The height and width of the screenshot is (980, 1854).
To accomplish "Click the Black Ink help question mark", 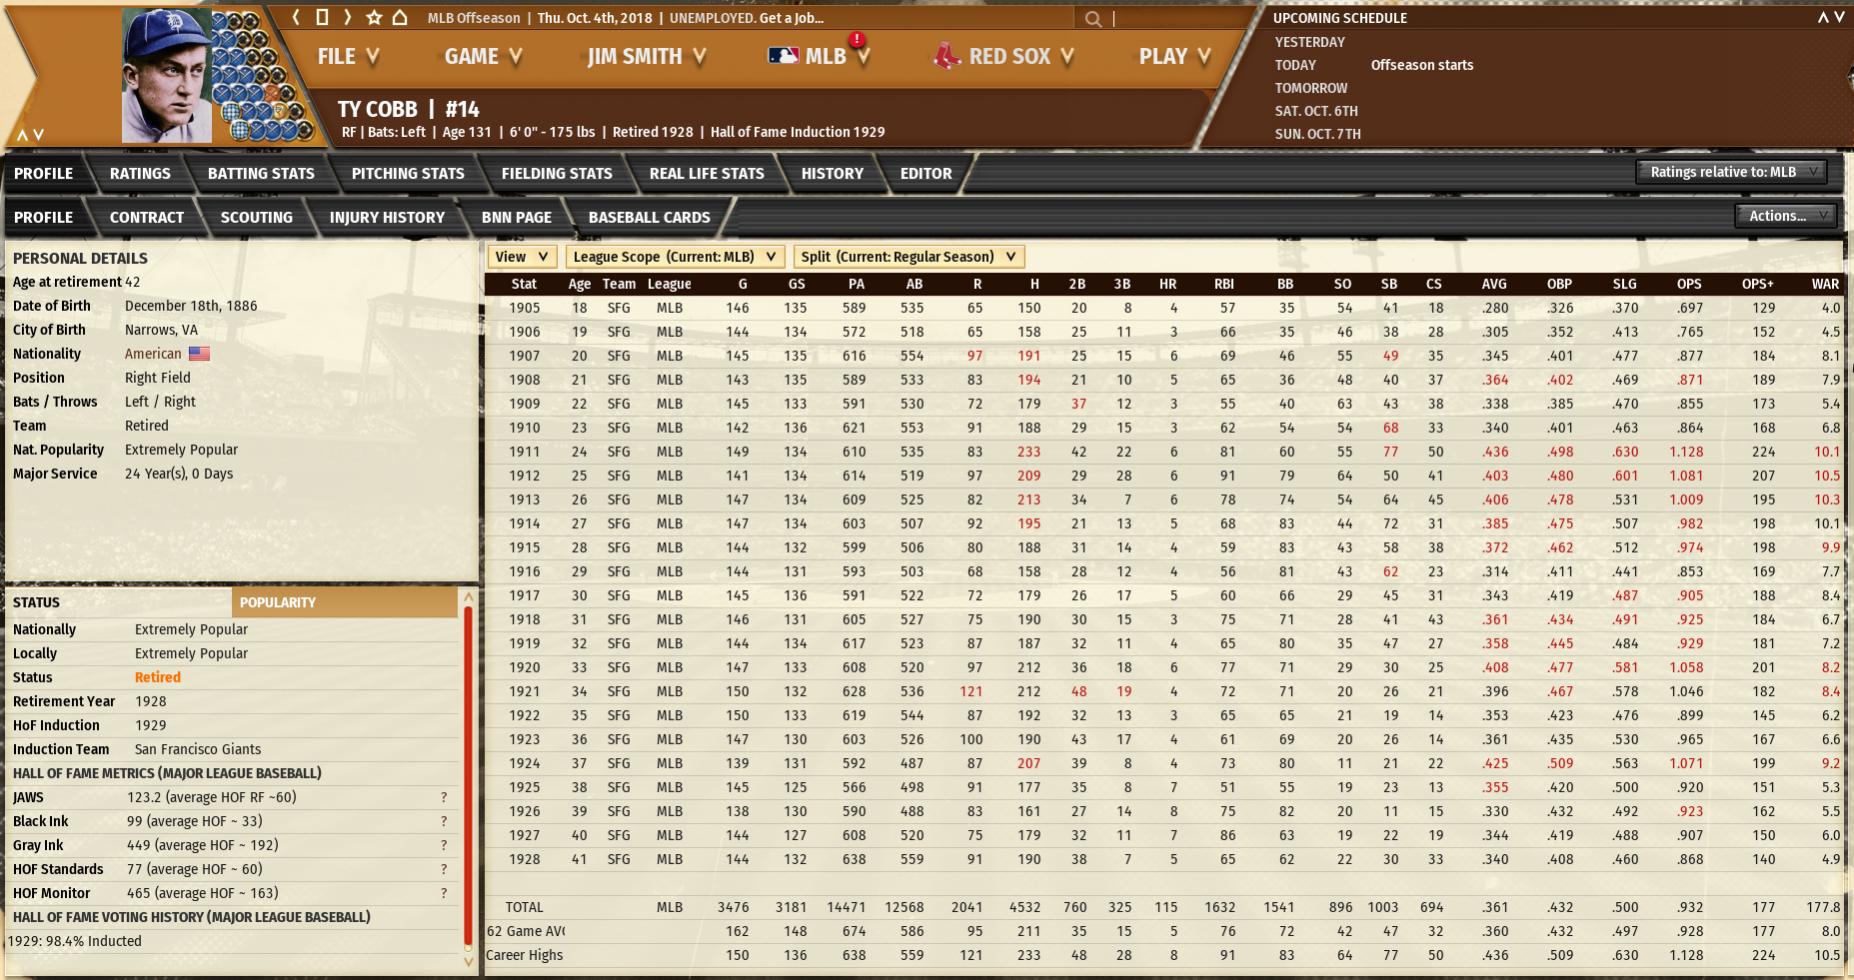I will (x=444, y=822).
